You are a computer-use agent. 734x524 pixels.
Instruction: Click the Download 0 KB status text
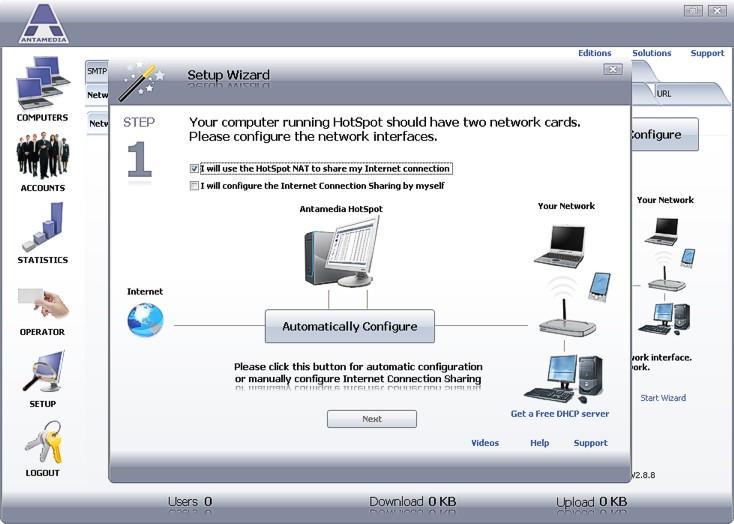[x=412, y=502]
